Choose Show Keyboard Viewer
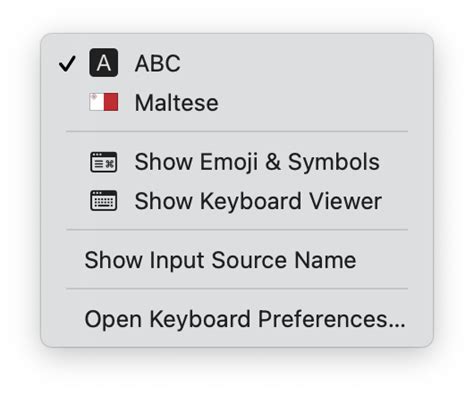This screenshot has height=395, width=474. 237,201
